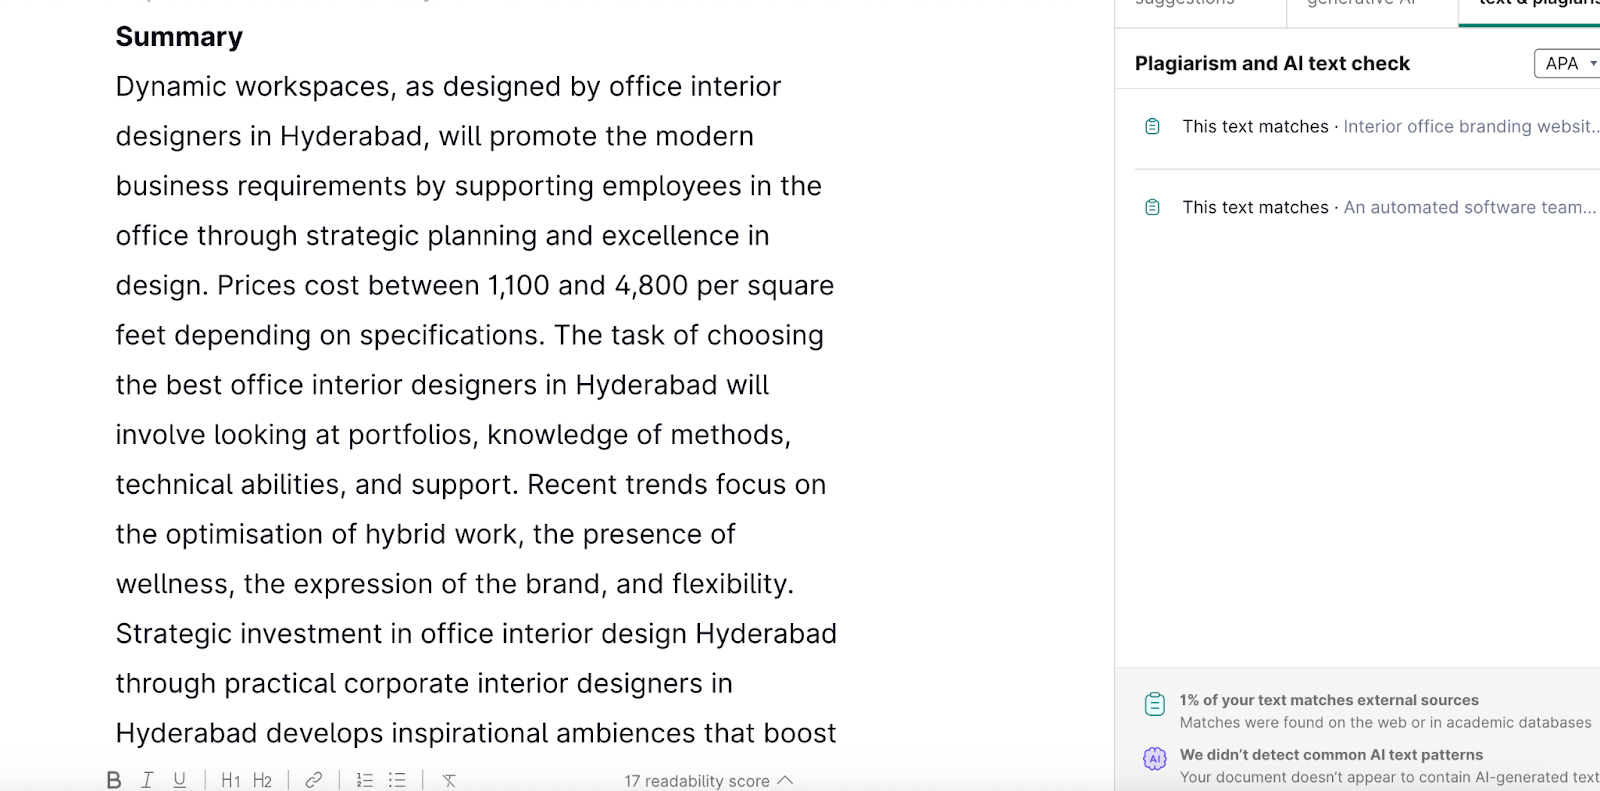Click the '1% of your text matches' summary
The image size is (1600, 791).
click(1329, 700)
